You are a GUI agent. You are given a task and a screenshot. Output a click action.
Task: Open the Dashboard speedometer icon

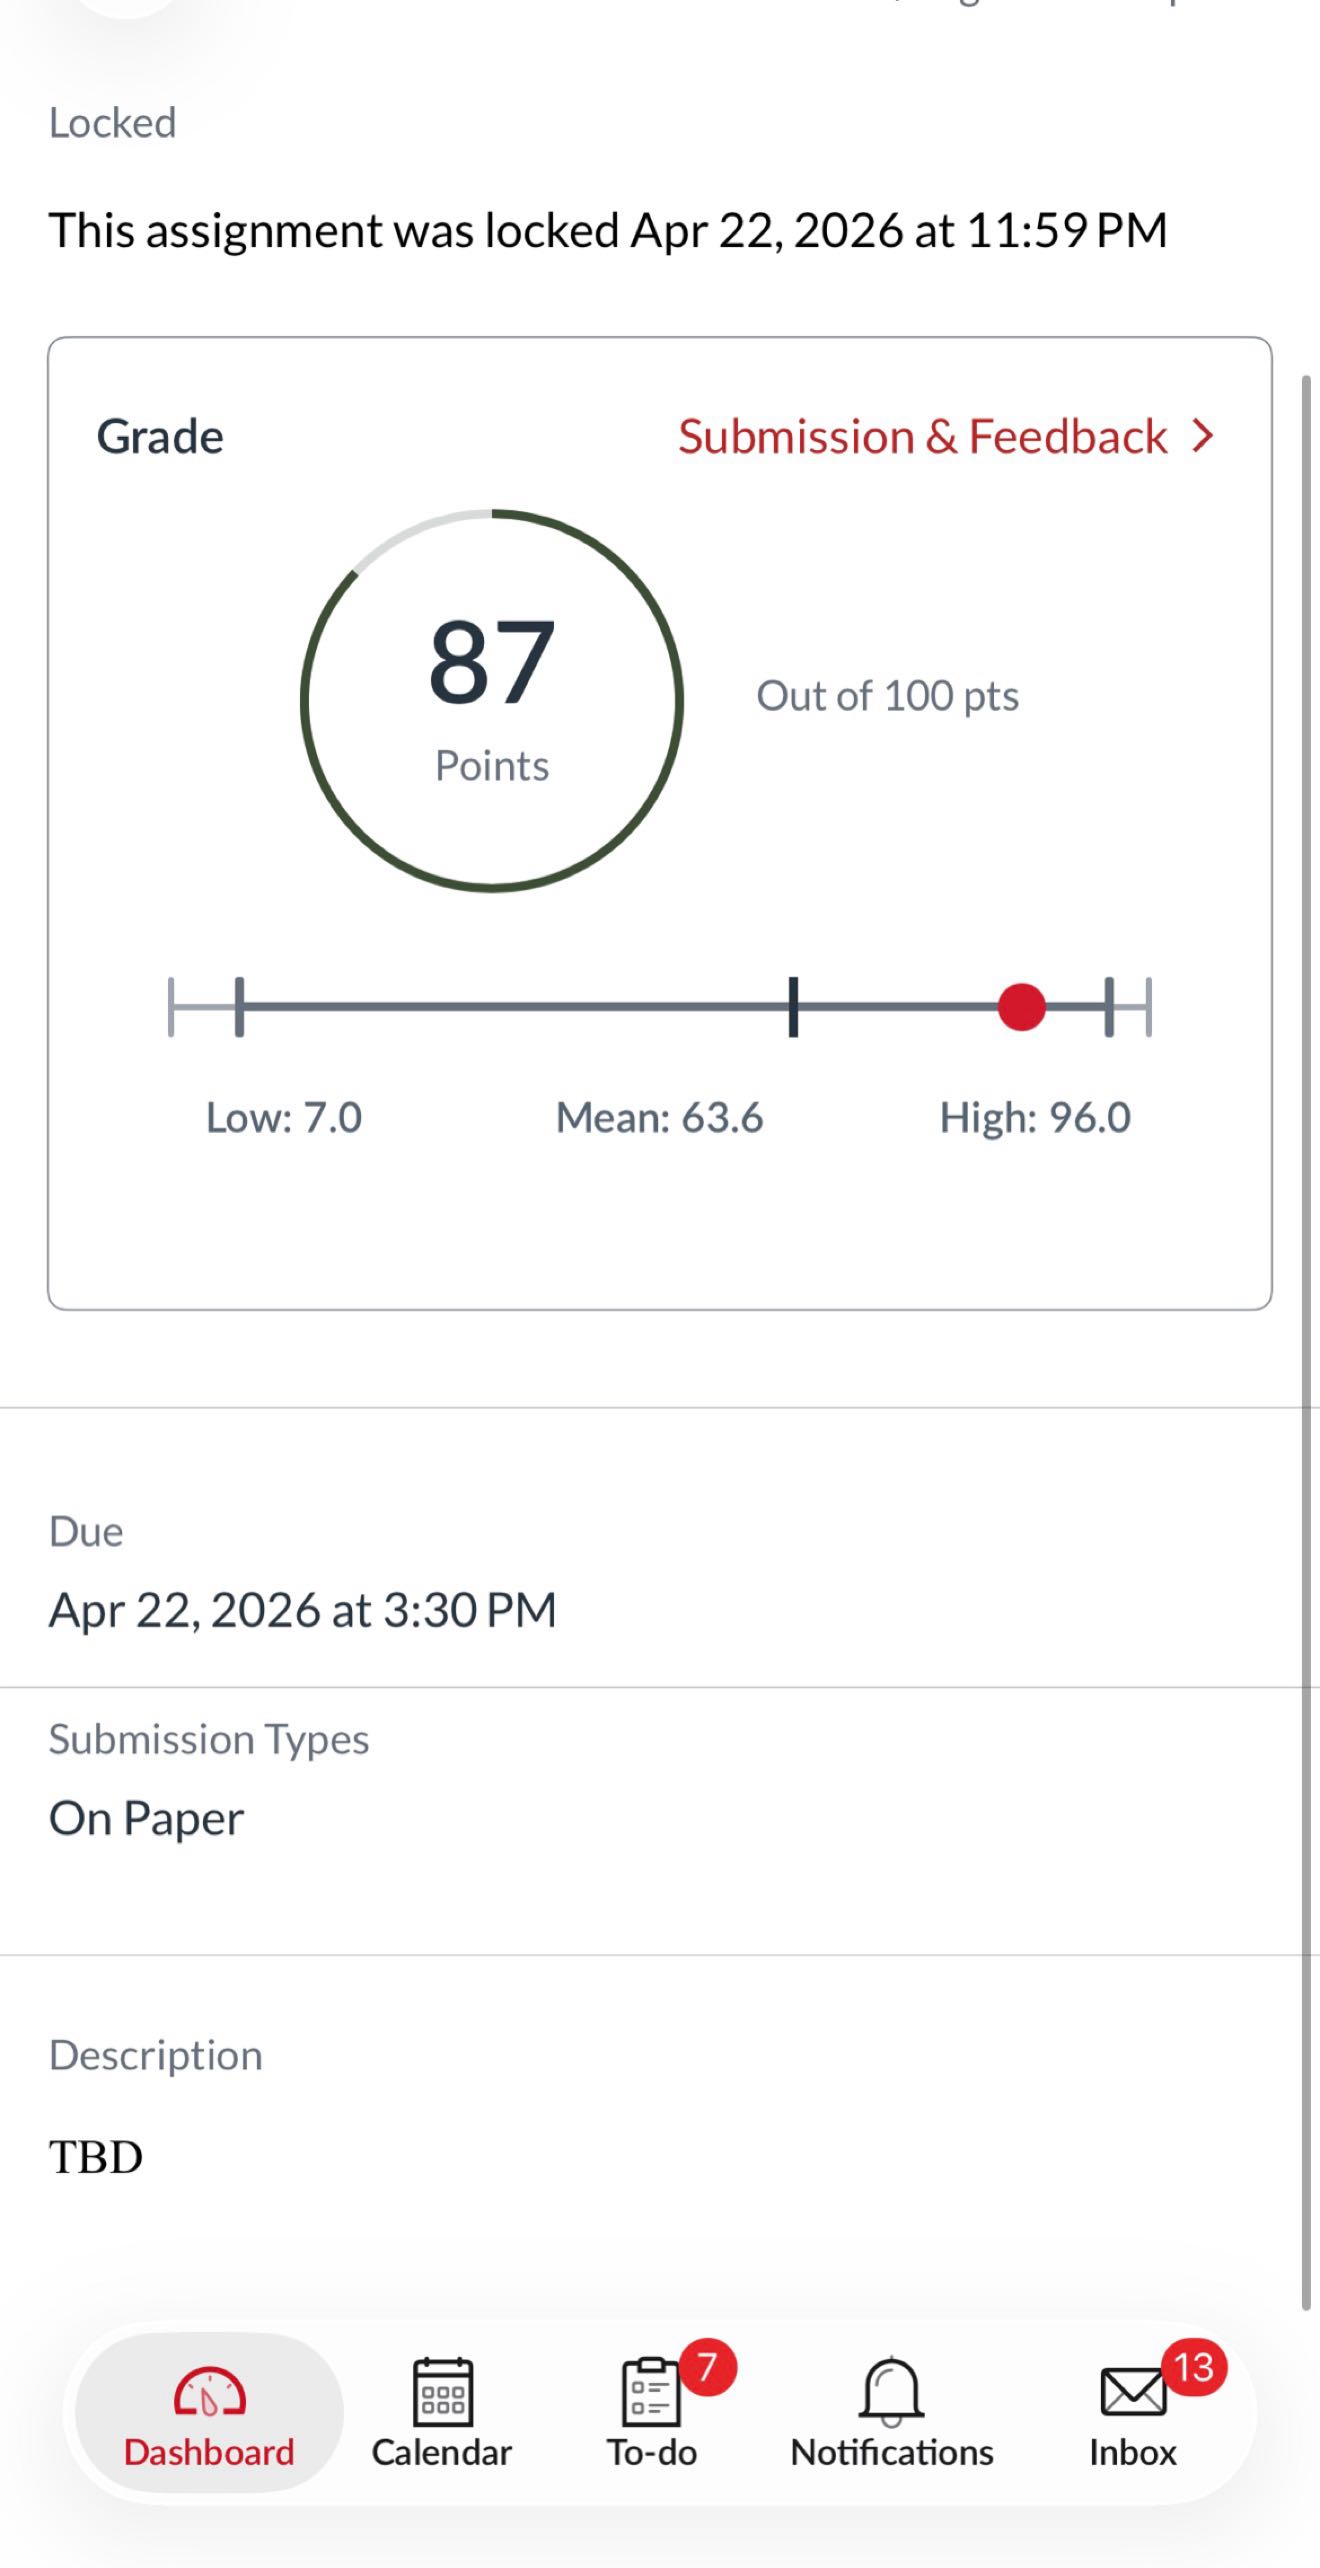[209, 2391]
